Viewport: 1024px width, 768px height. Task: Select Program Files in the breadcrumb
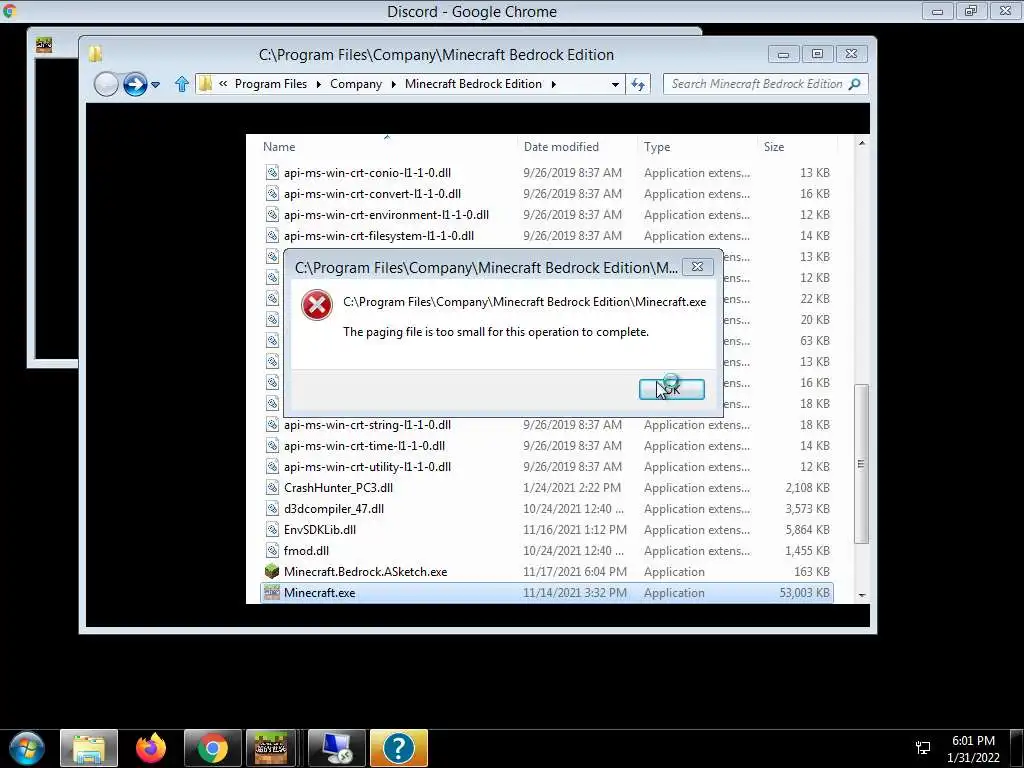click(270, 84)
